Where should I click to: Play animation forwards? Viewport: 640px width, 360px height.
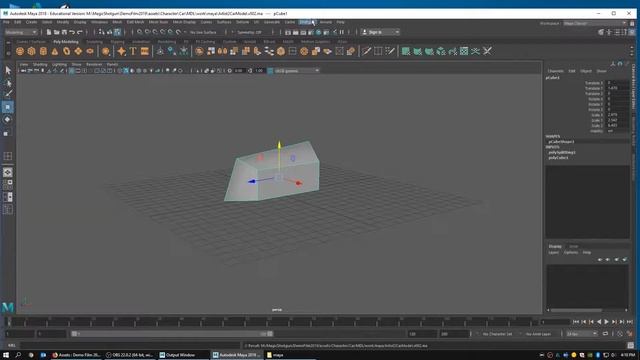click(x=607, y=322)
